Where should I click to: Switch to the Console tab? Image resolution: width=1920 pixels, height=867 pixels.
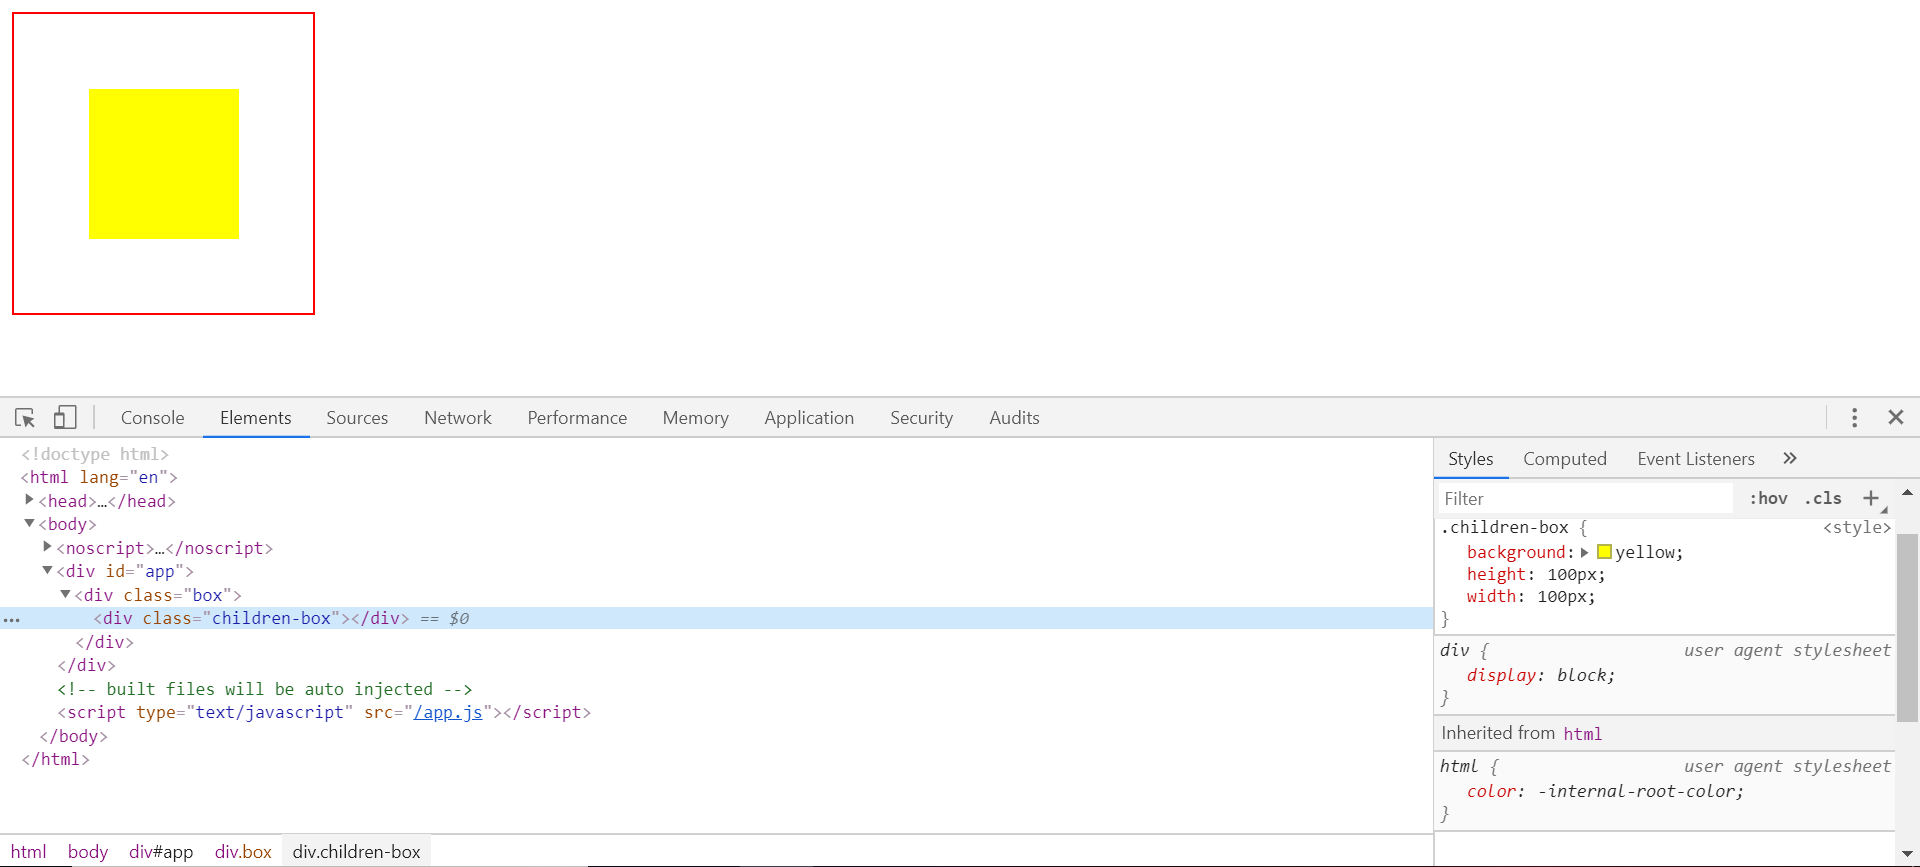coord(153,418)
